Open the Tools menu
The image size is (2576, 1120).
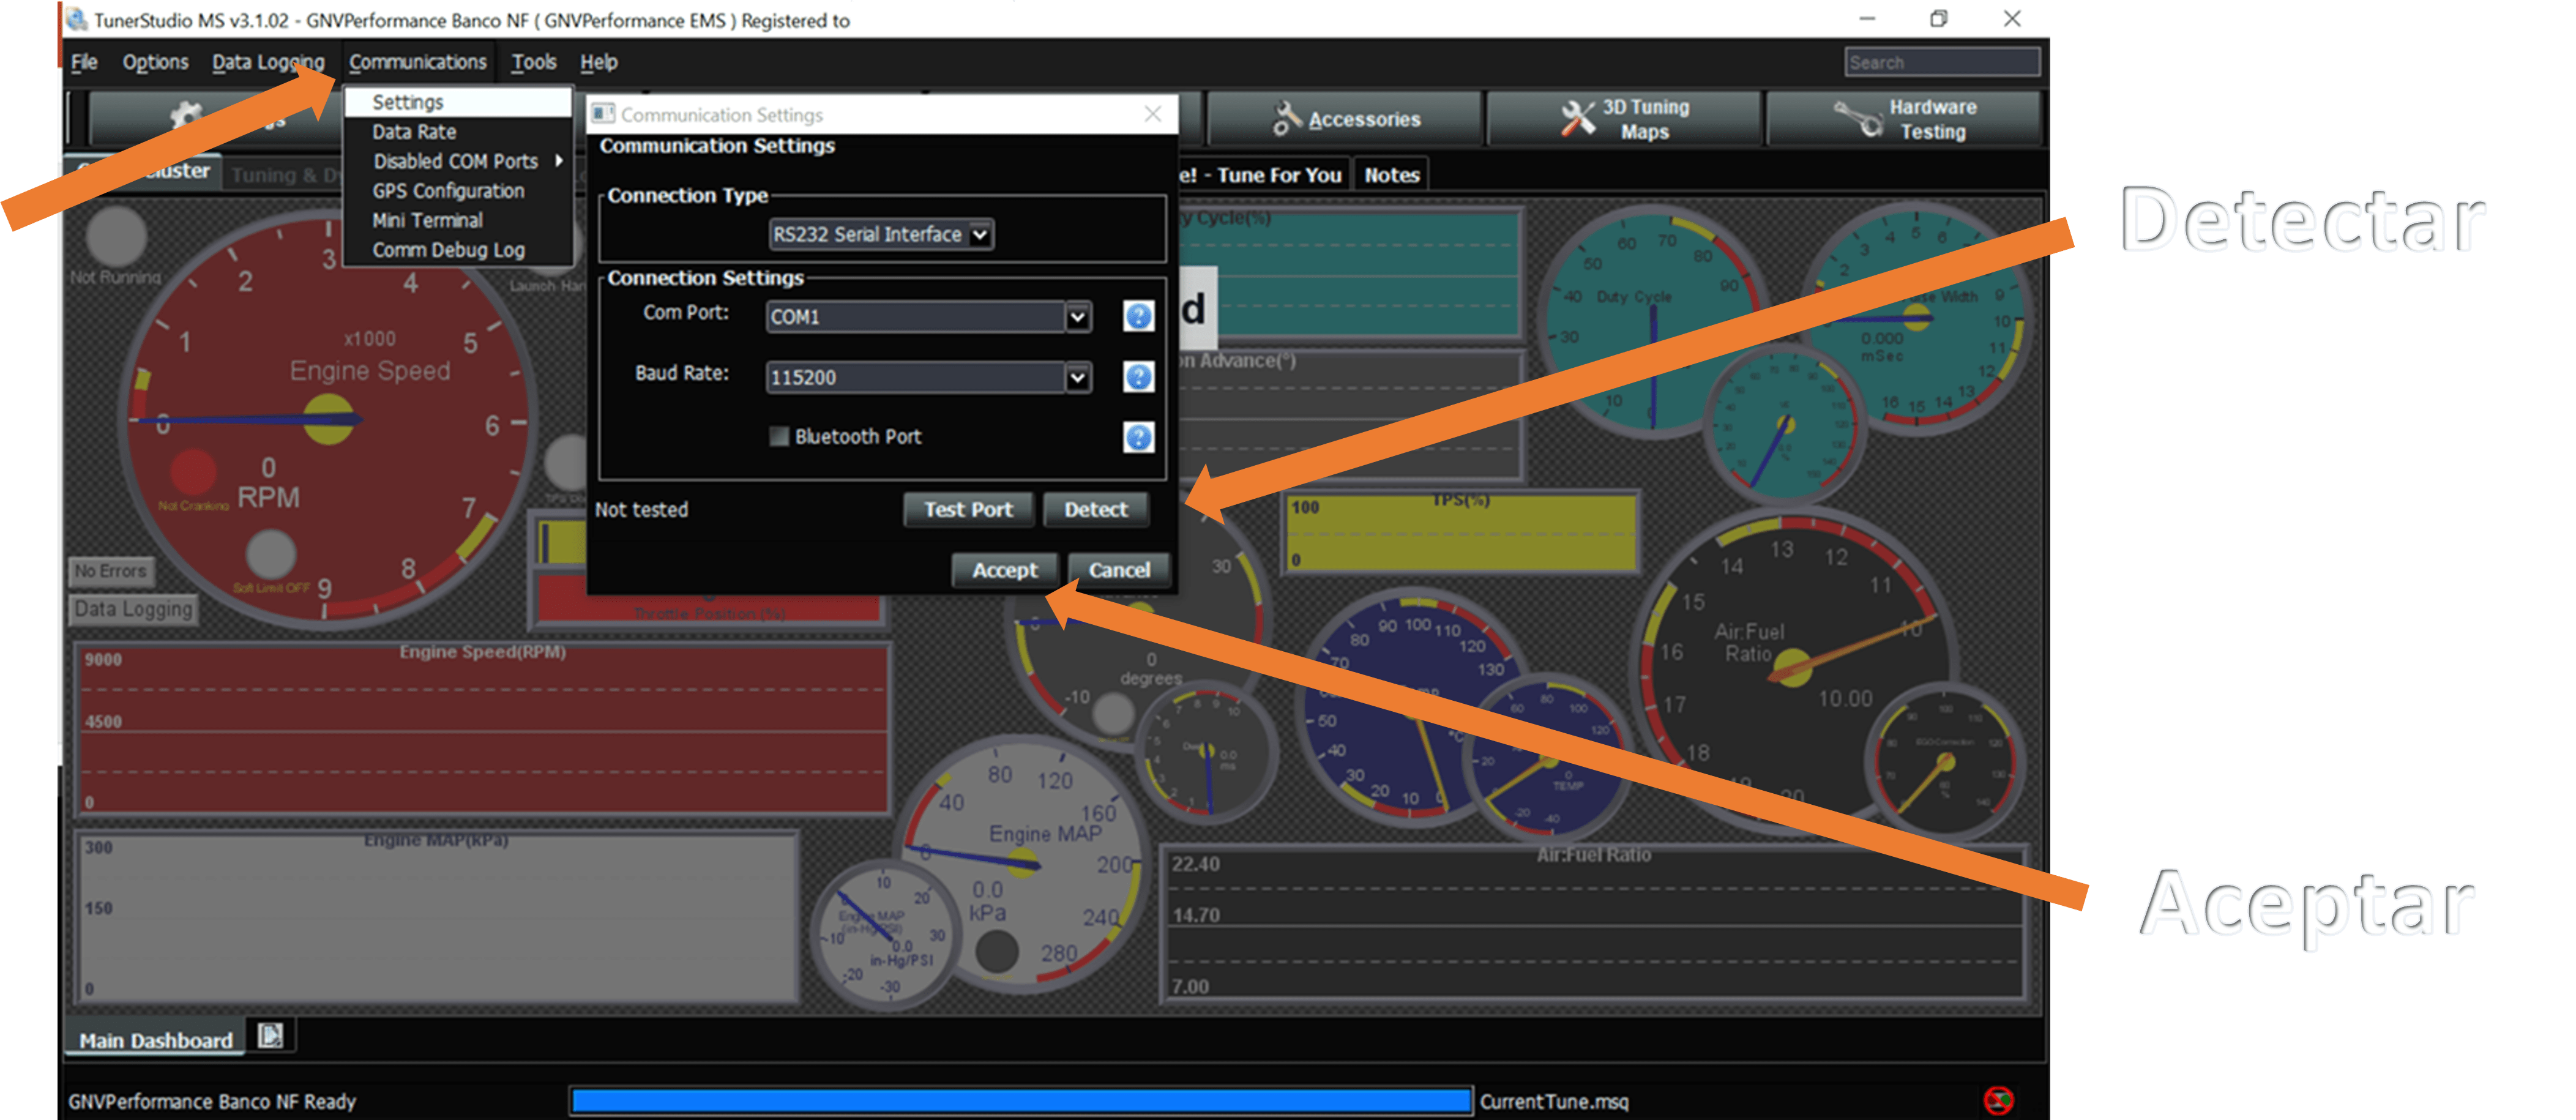[x=534, y=62]
